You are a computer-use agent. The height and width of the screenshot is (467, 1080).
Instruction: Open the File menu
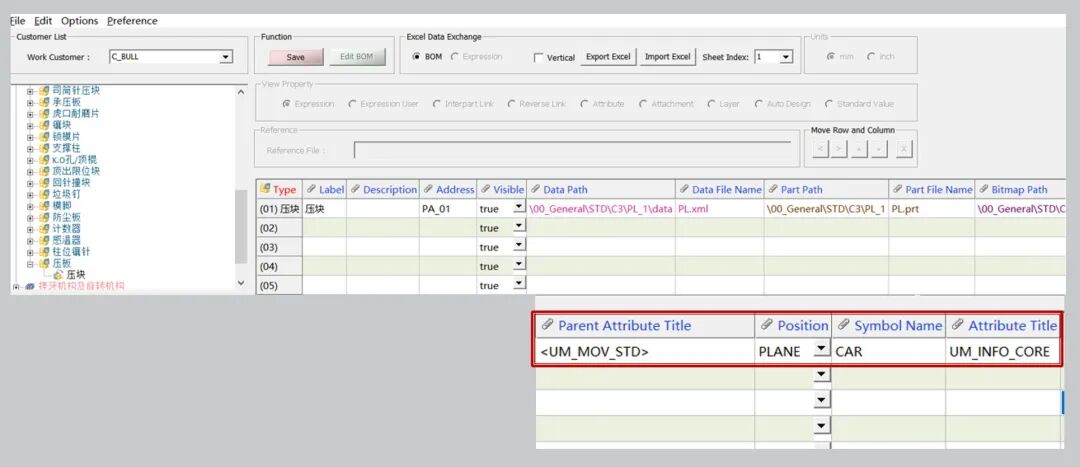17,21
